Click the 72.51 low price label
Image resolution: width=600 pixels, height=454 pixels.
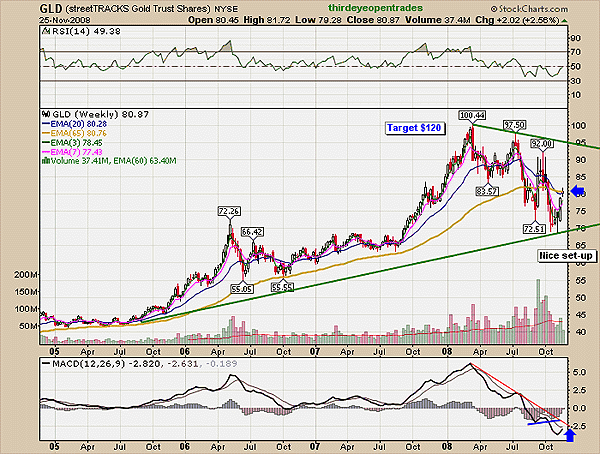point(534,229)
